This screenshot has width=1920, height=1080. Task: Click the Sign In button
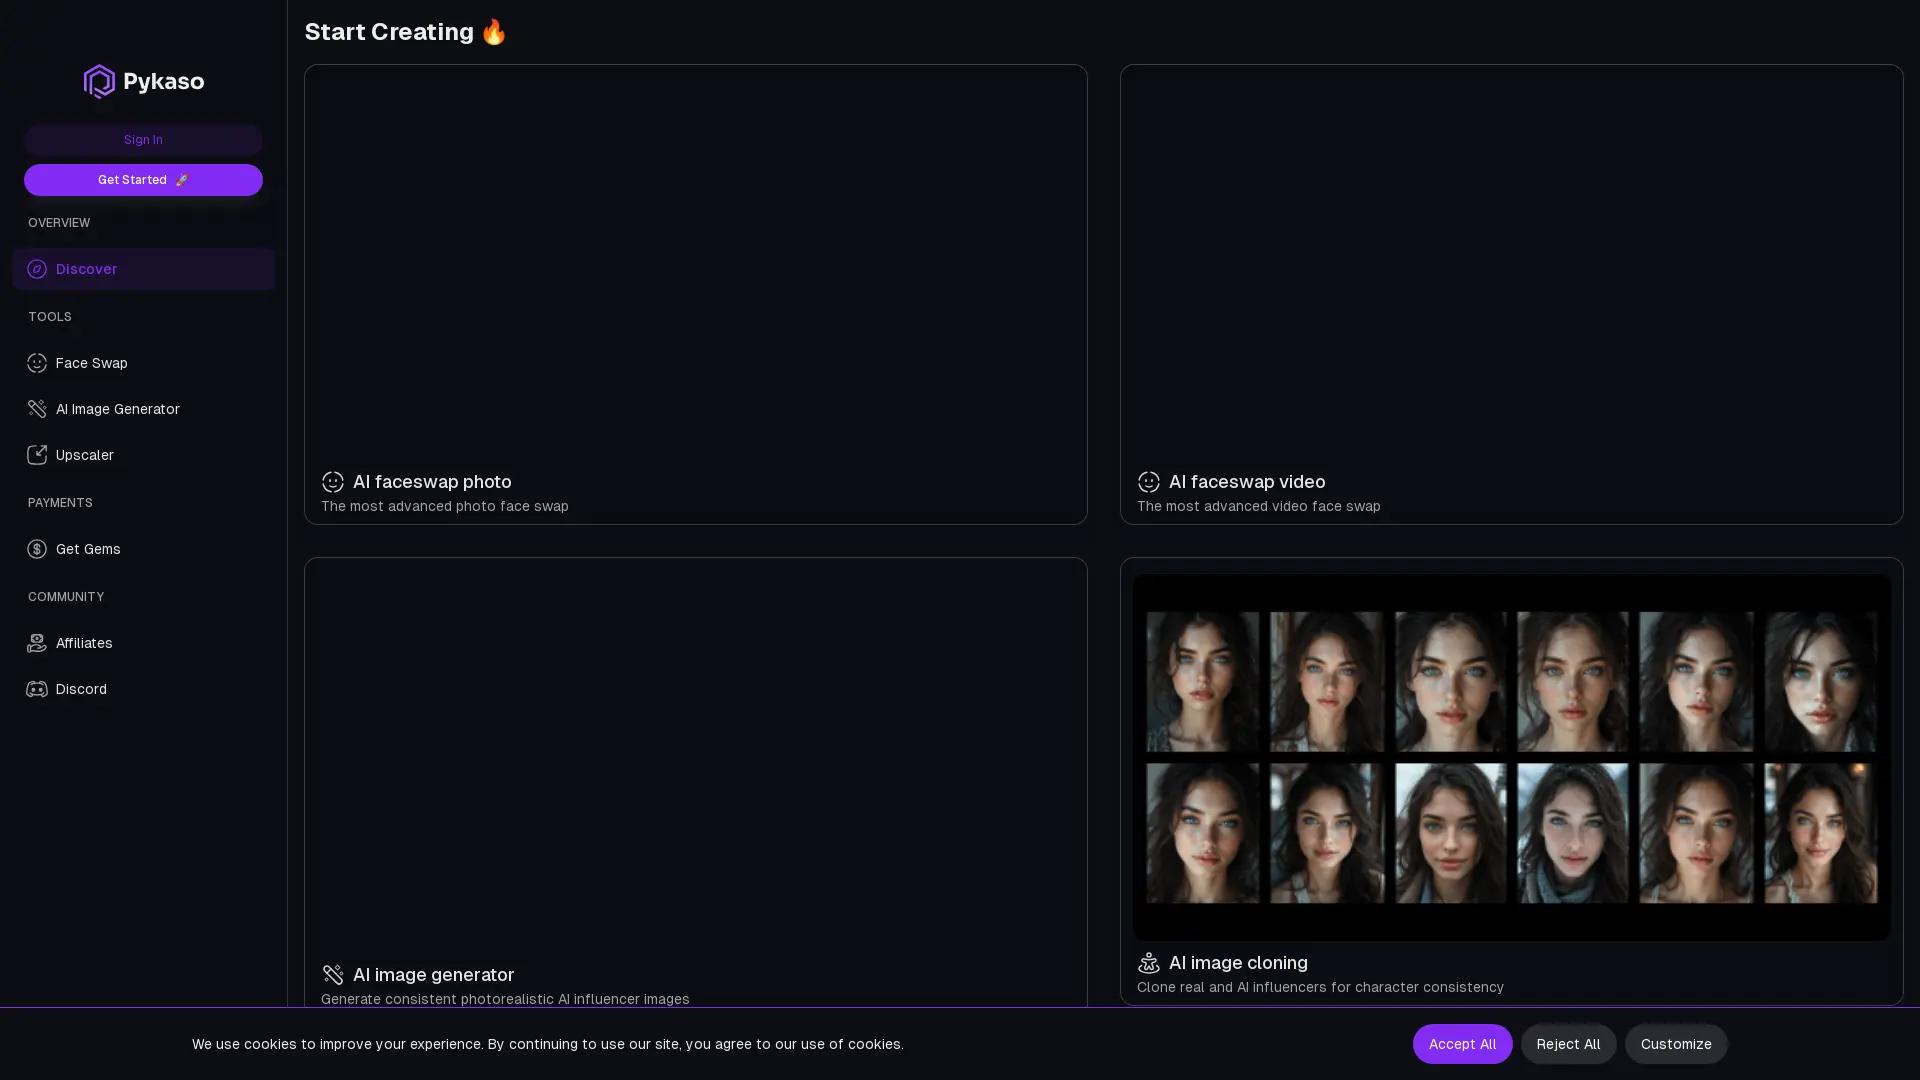142,140
